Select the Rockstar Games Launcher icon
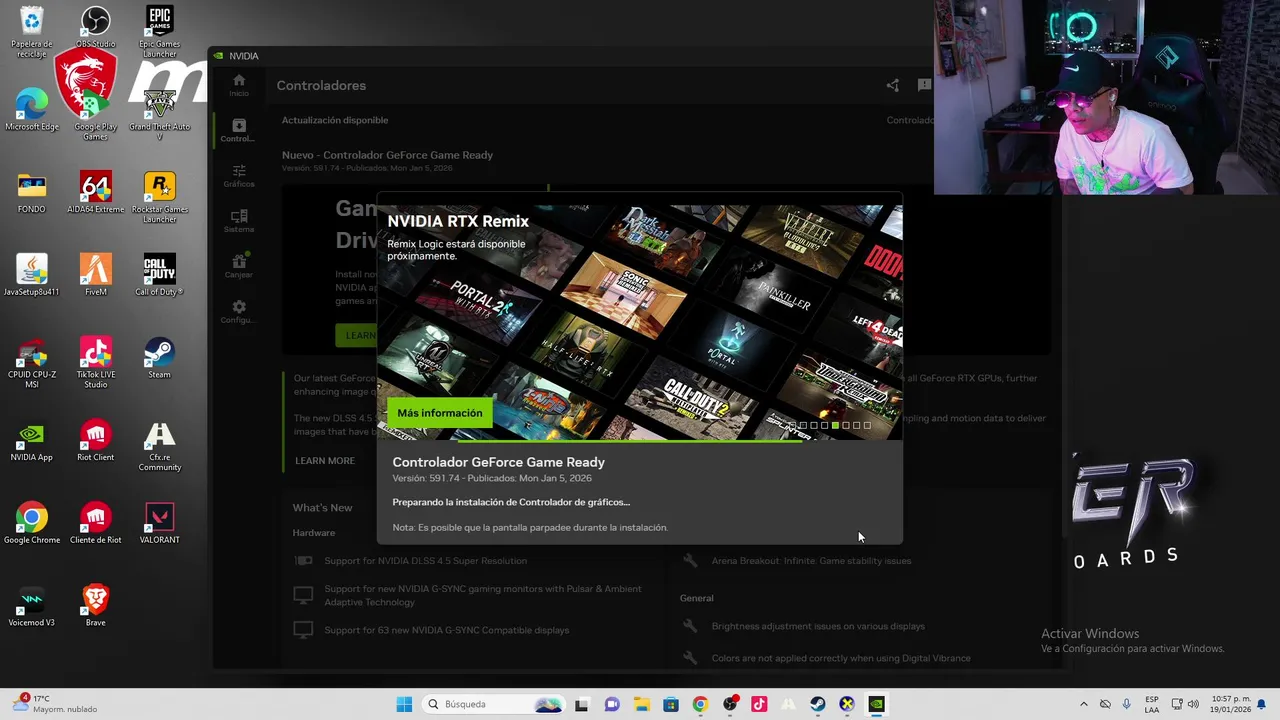 160,198
